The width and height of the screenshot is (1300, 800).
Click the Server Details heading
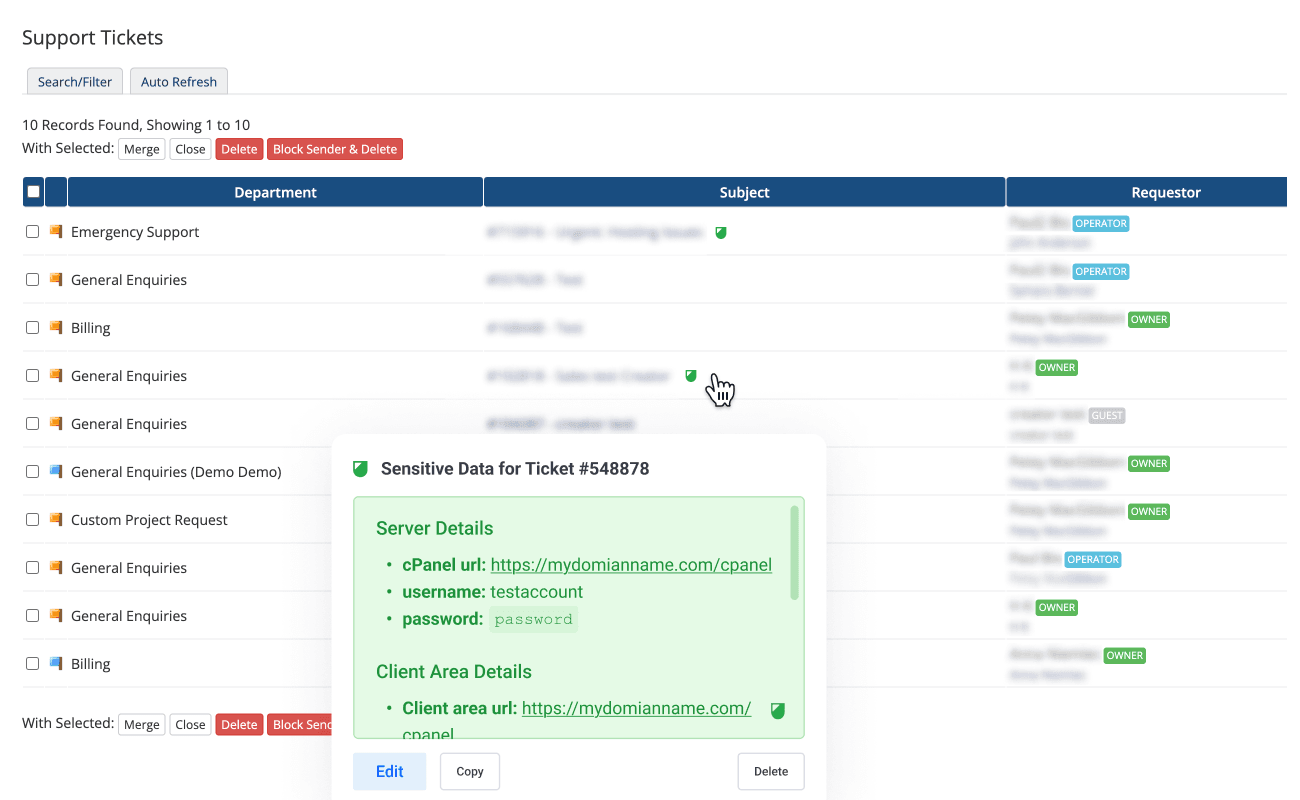pos(435,528)
